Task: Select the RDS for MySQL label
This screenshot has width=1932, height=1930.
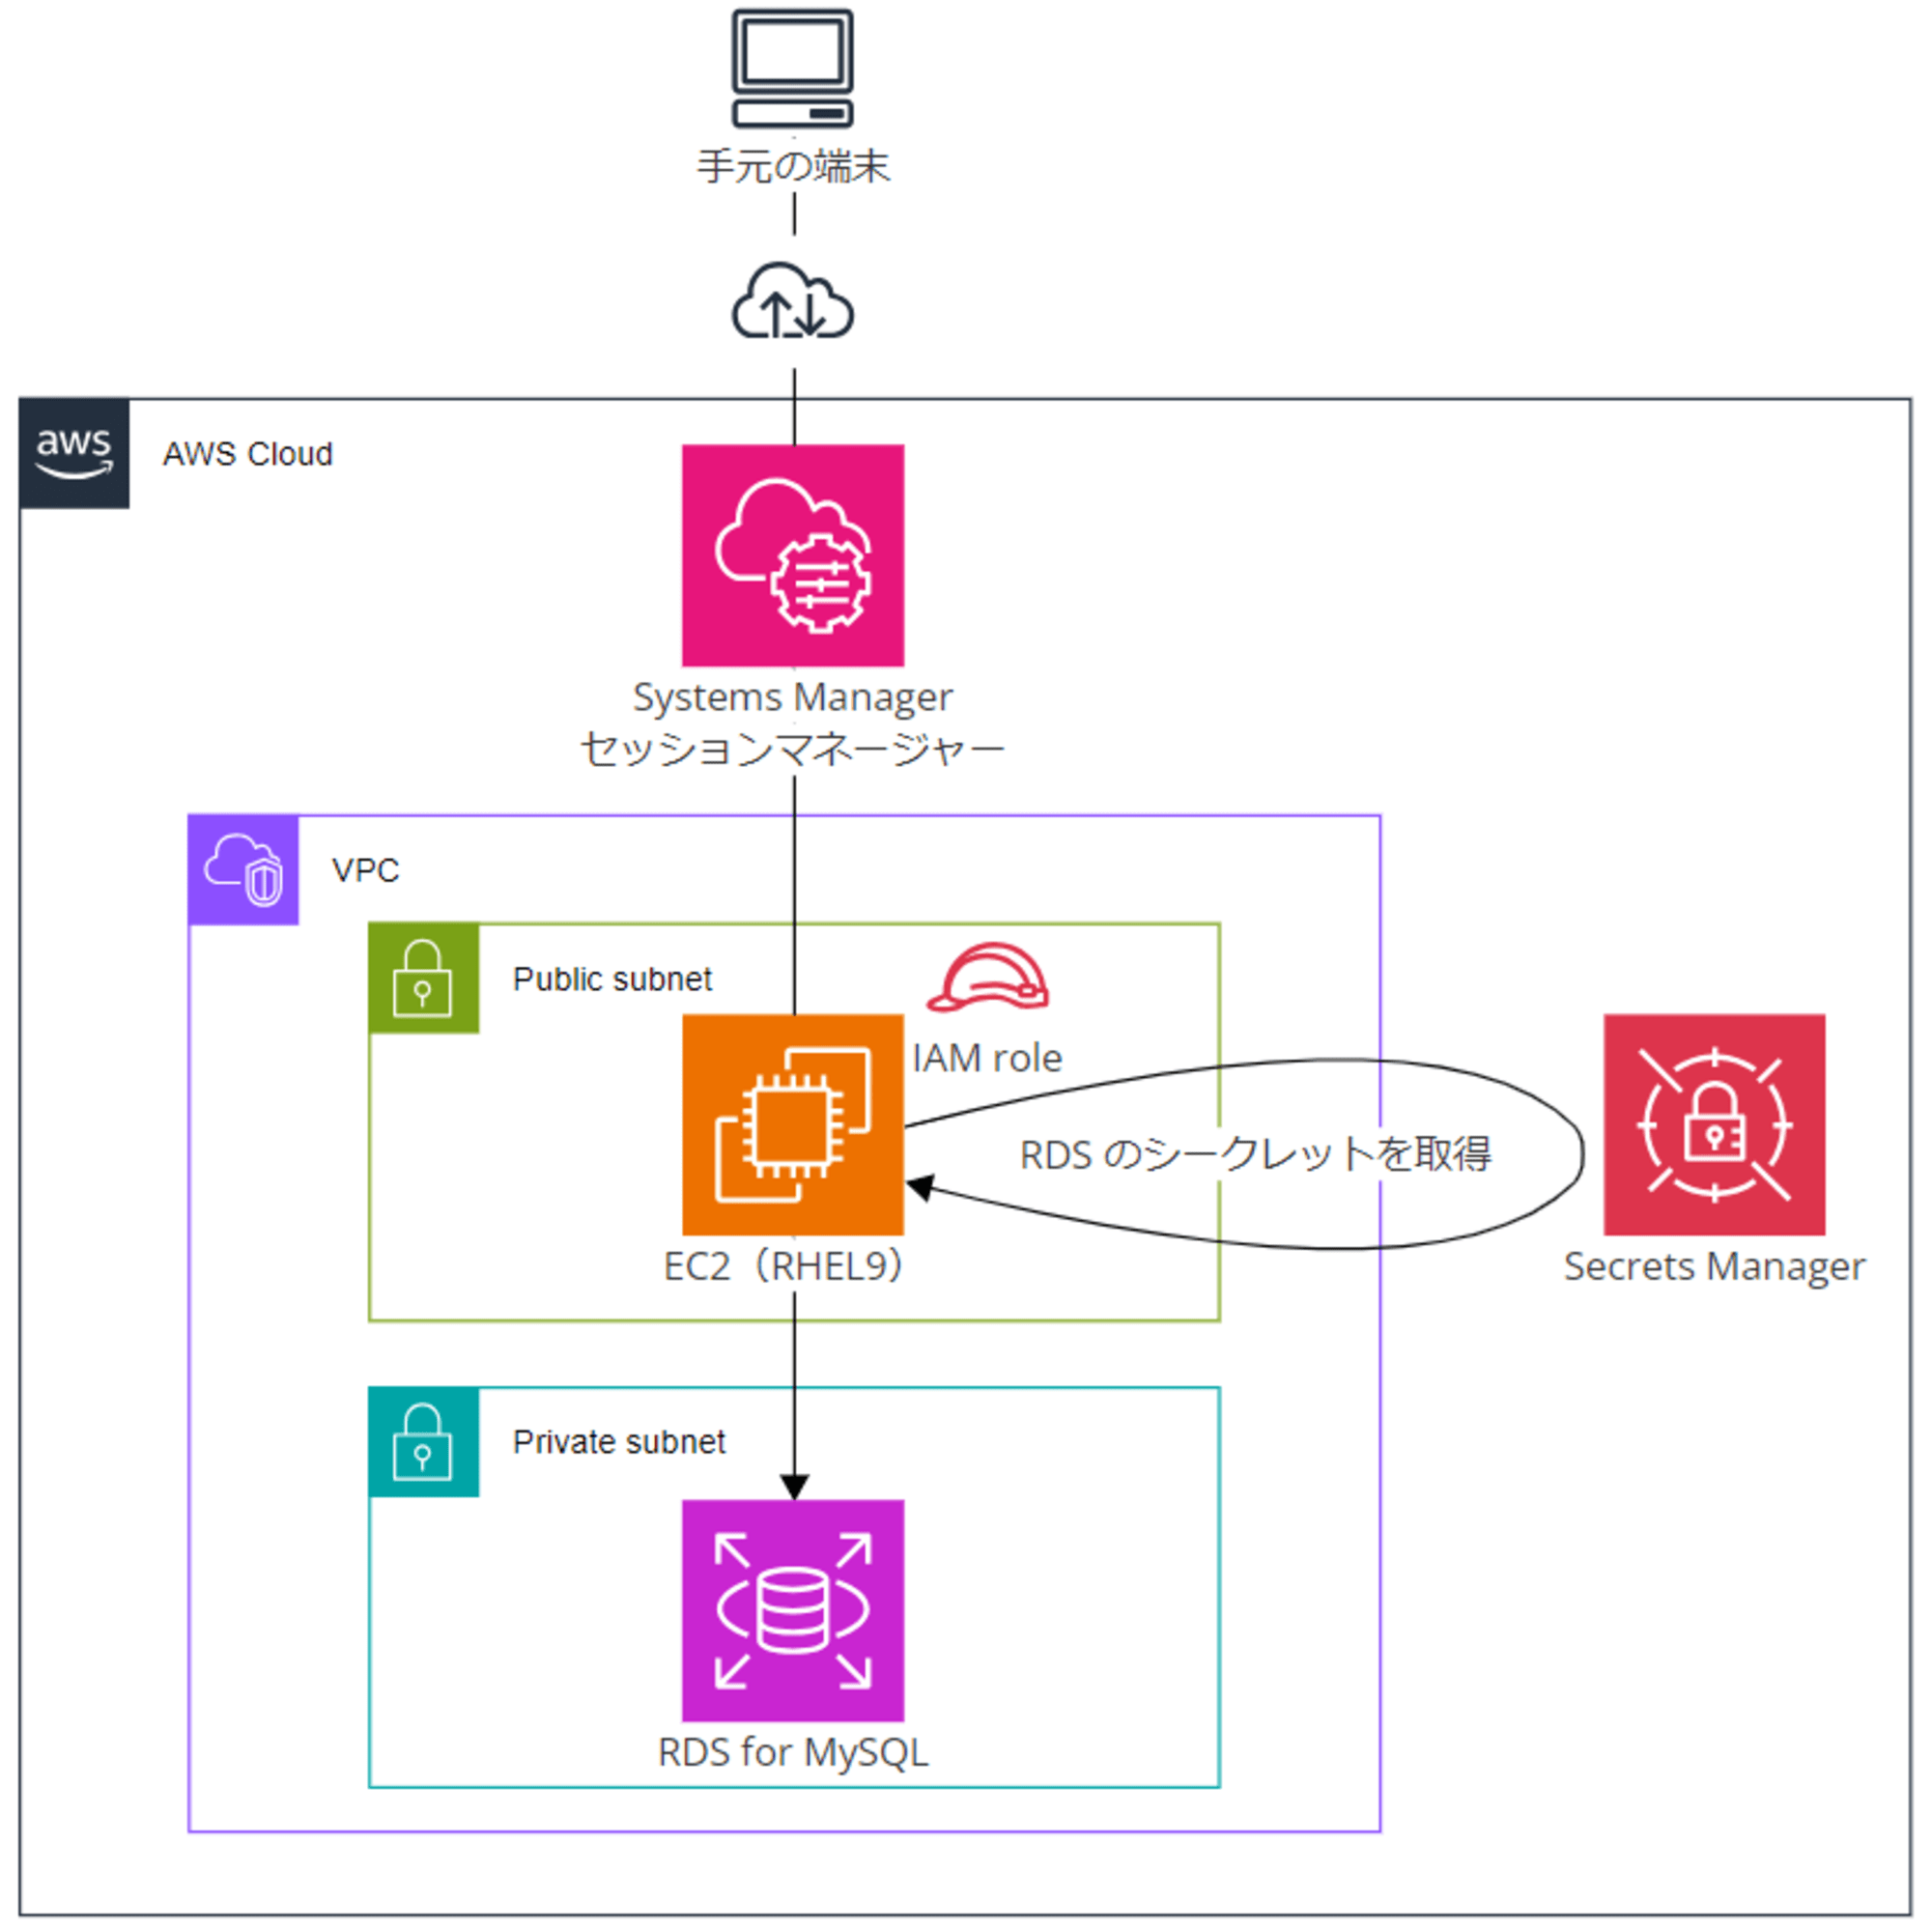Action: coord(793,1752)
